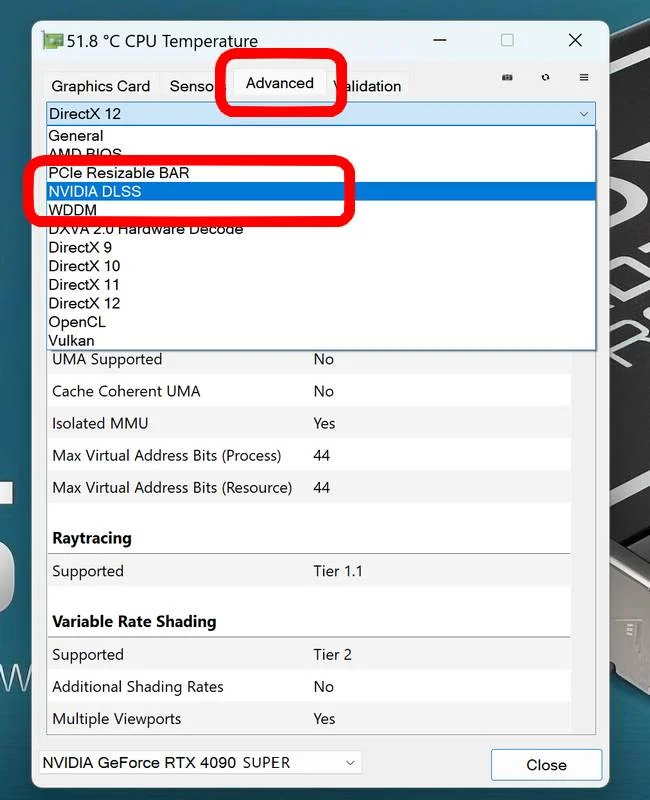The width and height of the screenshot is (650, 800).
Task: Choose General from the dropdown list
Action: point(321,136)
